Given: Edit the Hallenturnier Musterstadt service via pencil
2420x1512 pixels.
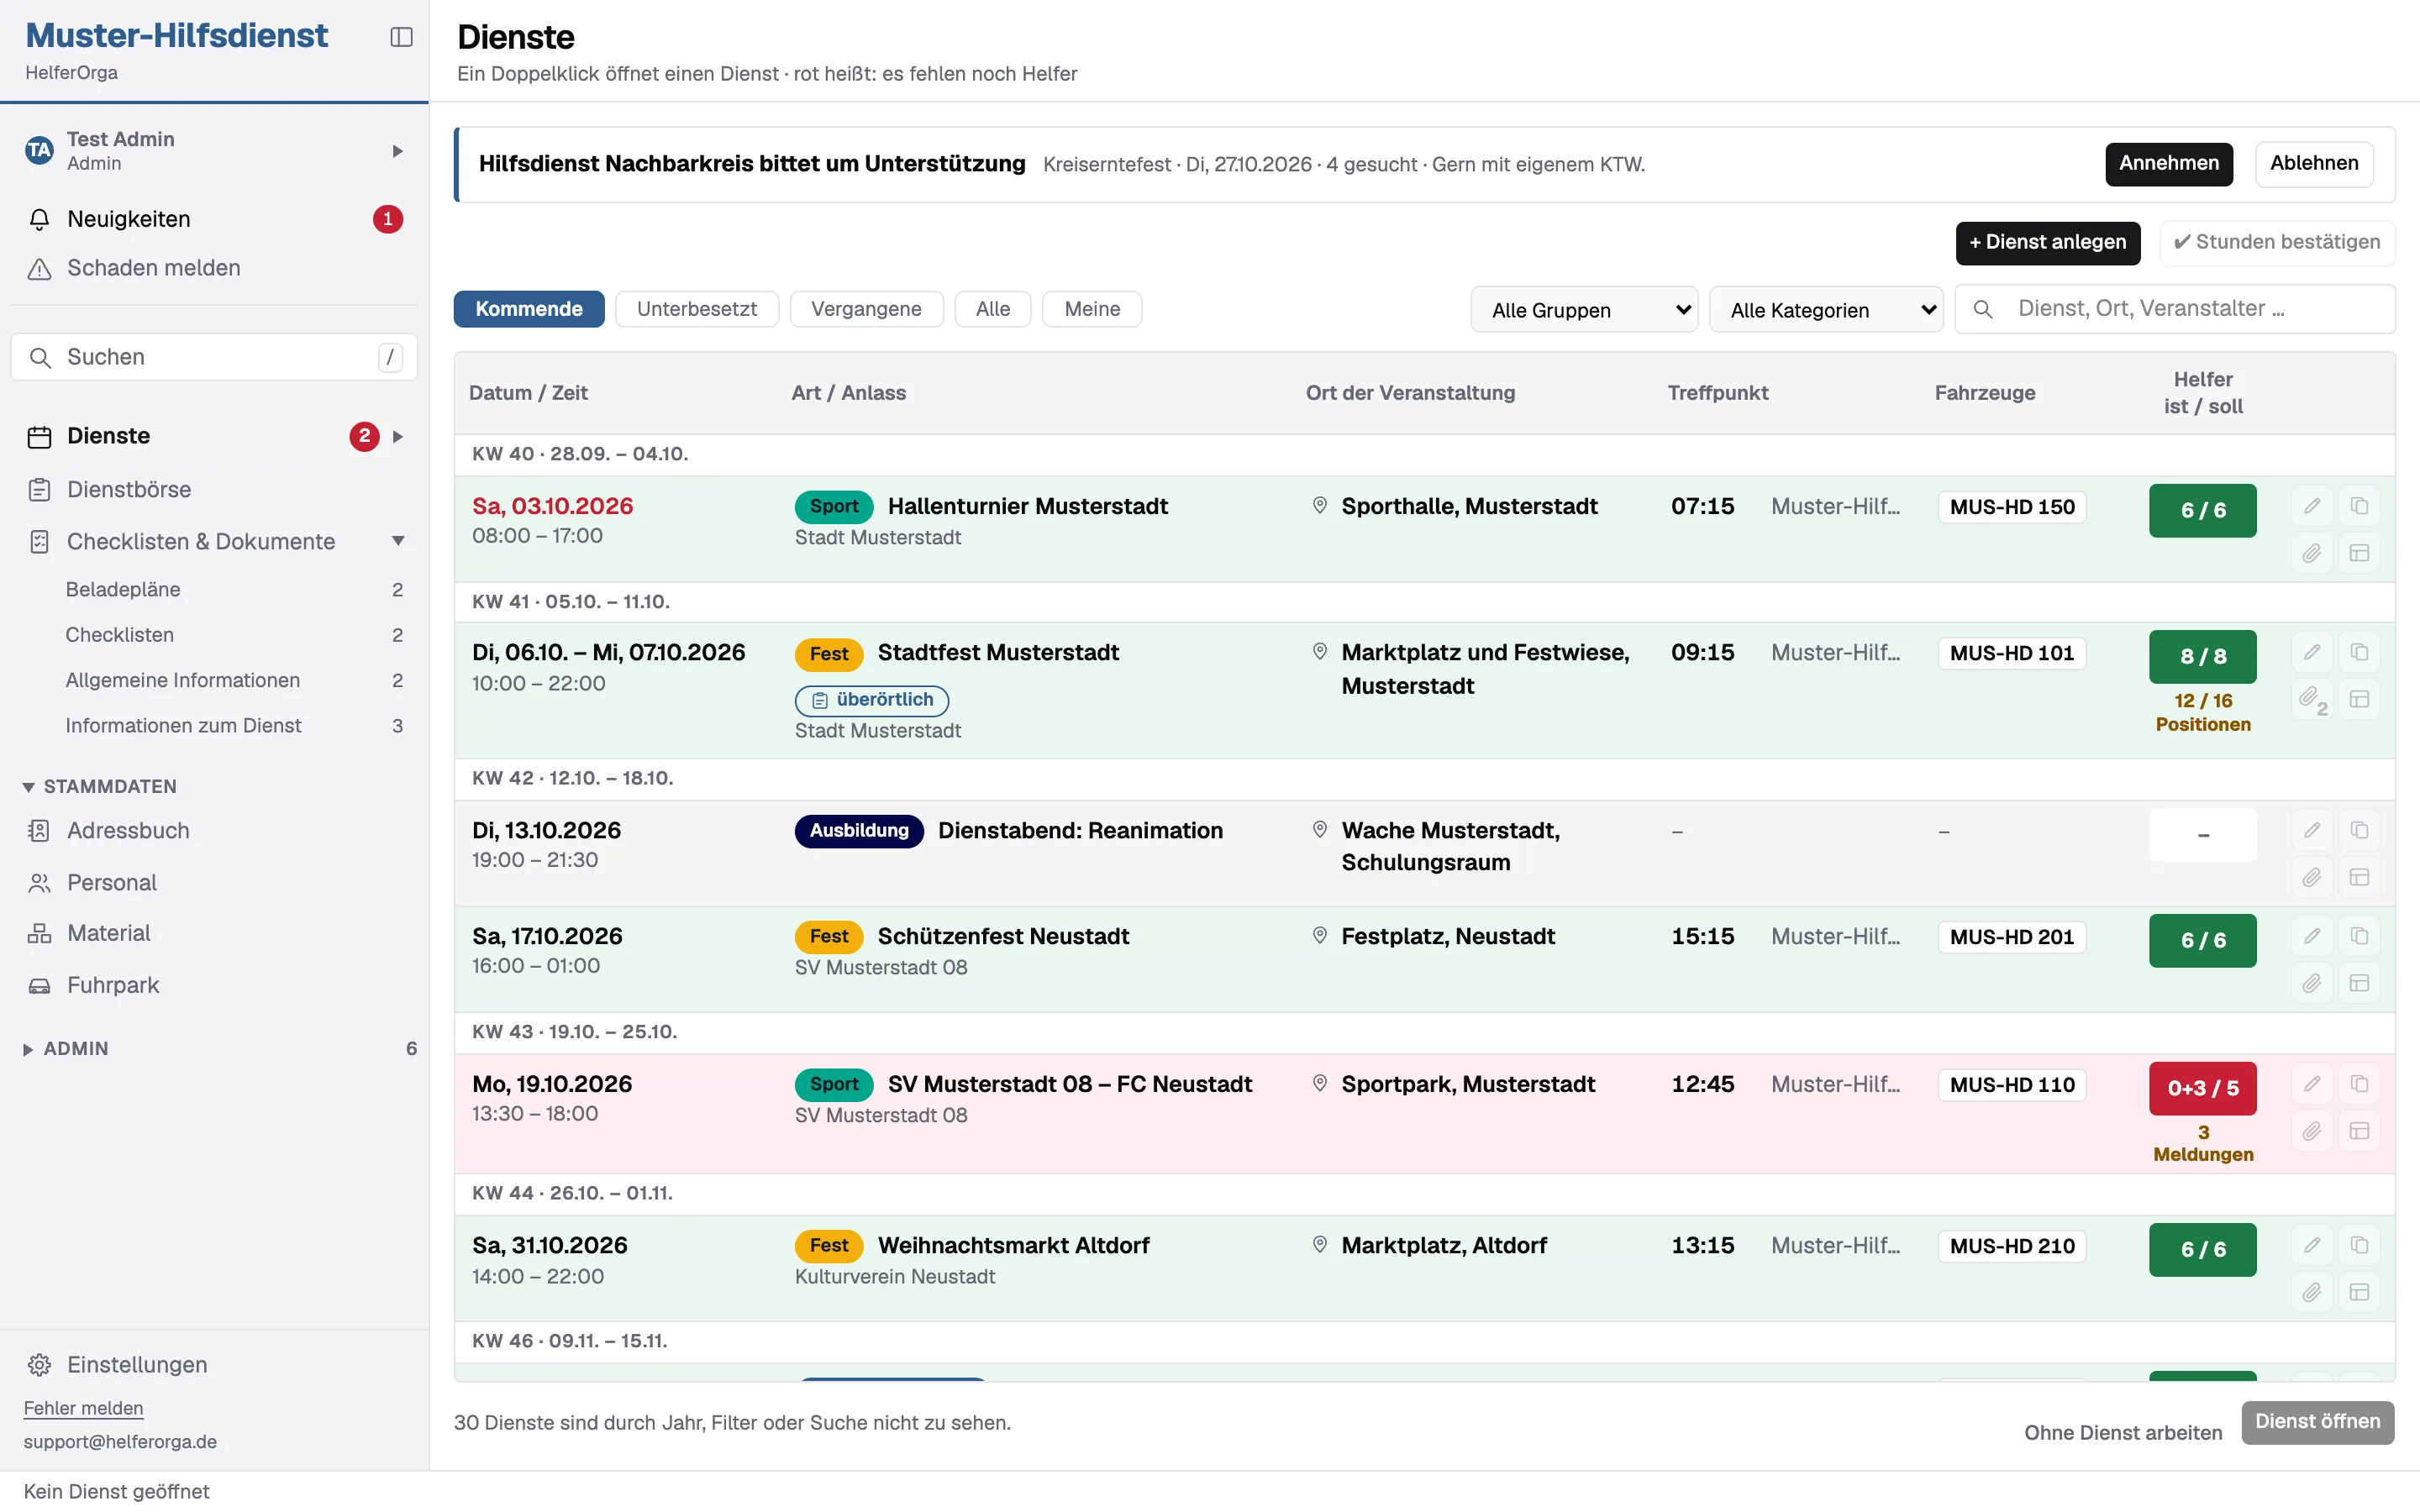Looking at the screenshot, I should coord(2312,506).
